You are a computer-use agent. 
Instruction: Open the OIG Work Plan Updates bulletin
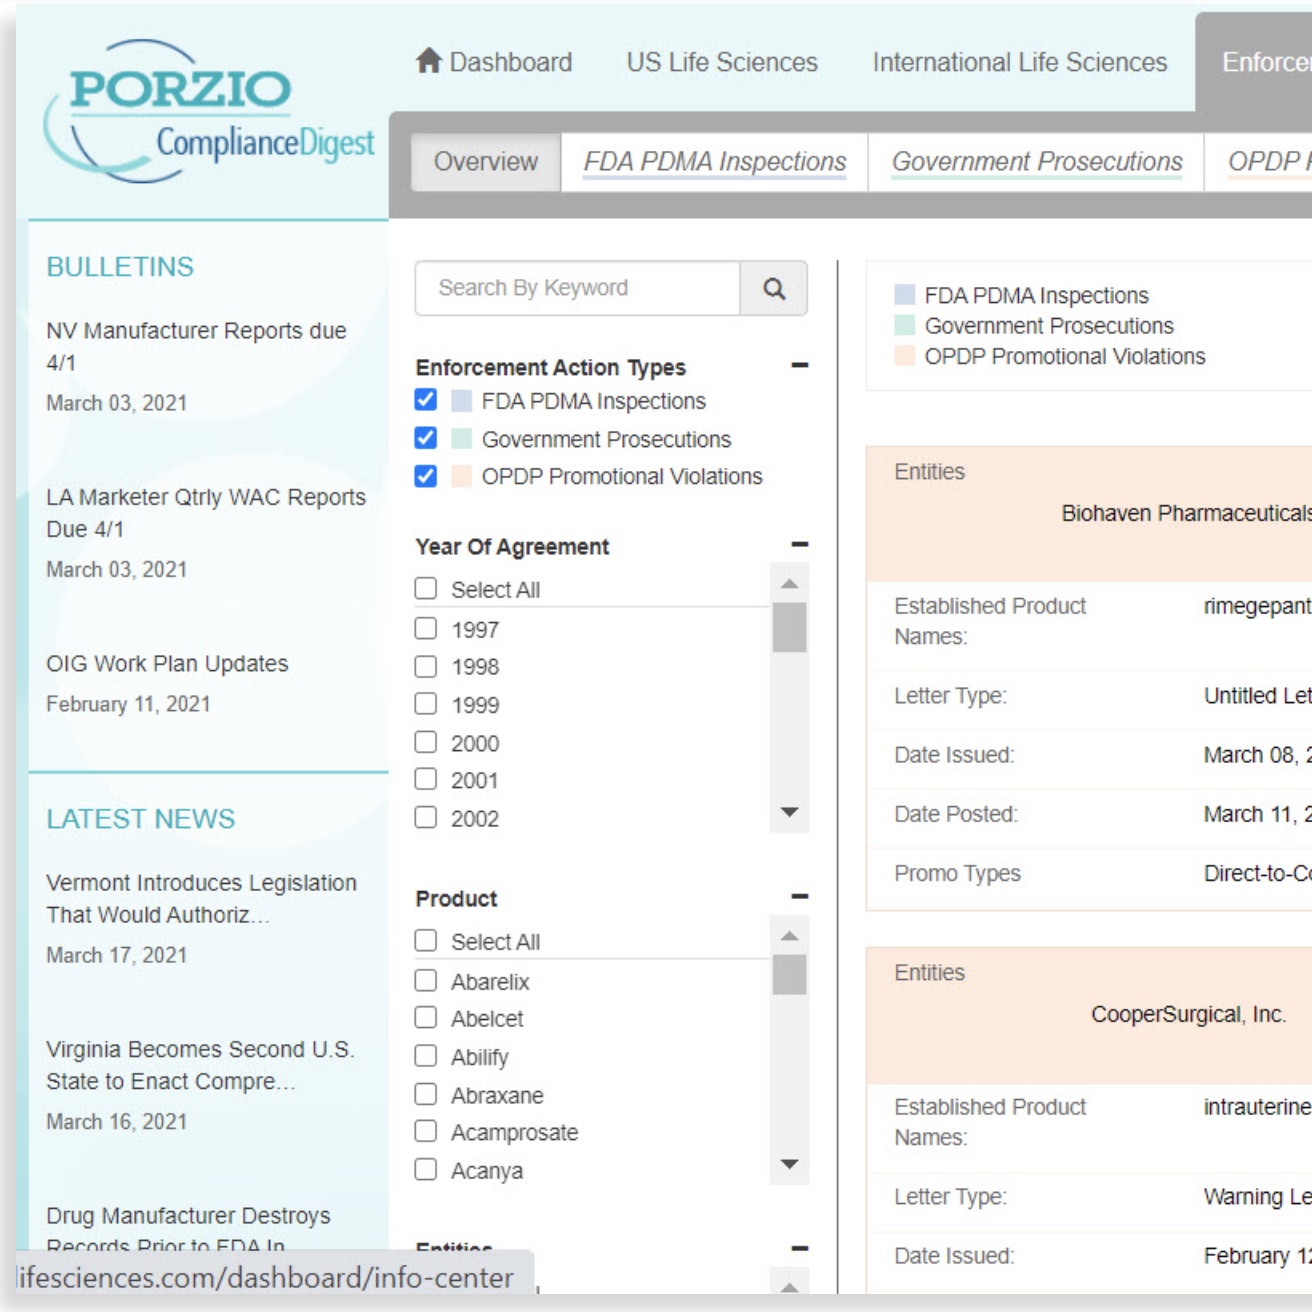[167, 664]
